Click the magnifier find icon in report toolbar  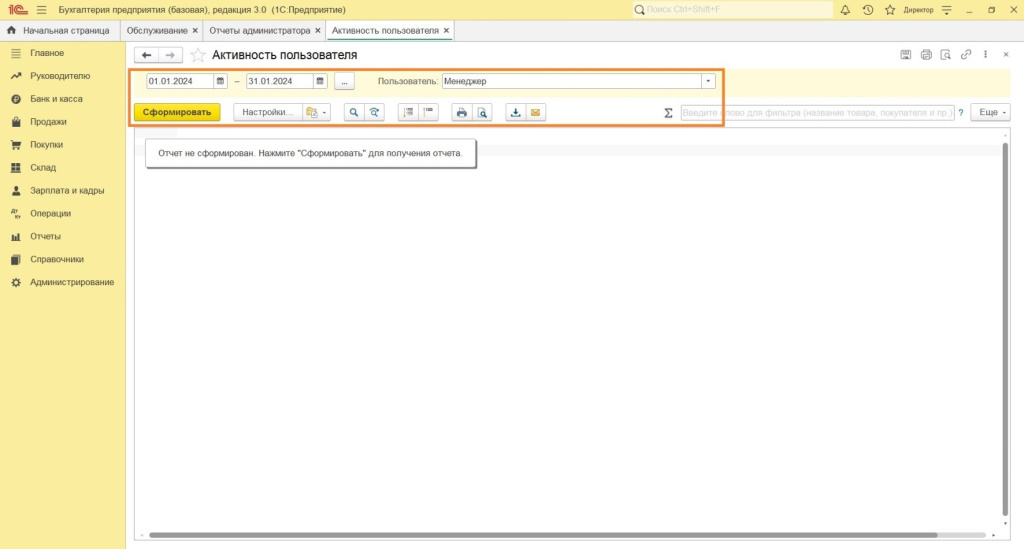click(353, 113)
